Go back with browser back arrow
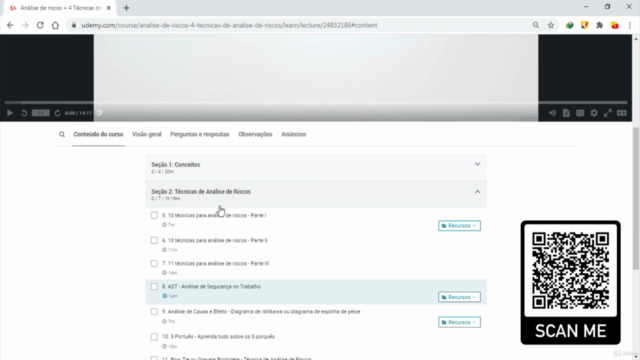Screen dimensions: 640x360 (x=10, y=25)
